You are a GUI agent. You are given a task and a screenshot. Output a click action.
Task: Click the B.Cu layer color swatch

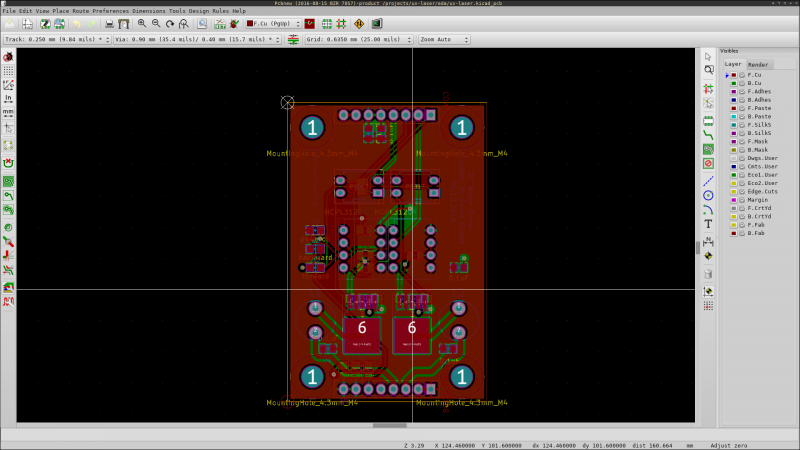point(734,83)
